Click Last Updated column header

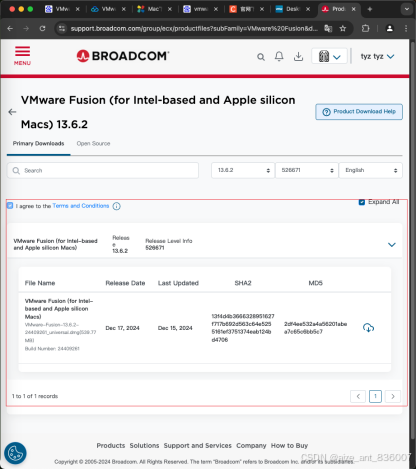point(178,283)
